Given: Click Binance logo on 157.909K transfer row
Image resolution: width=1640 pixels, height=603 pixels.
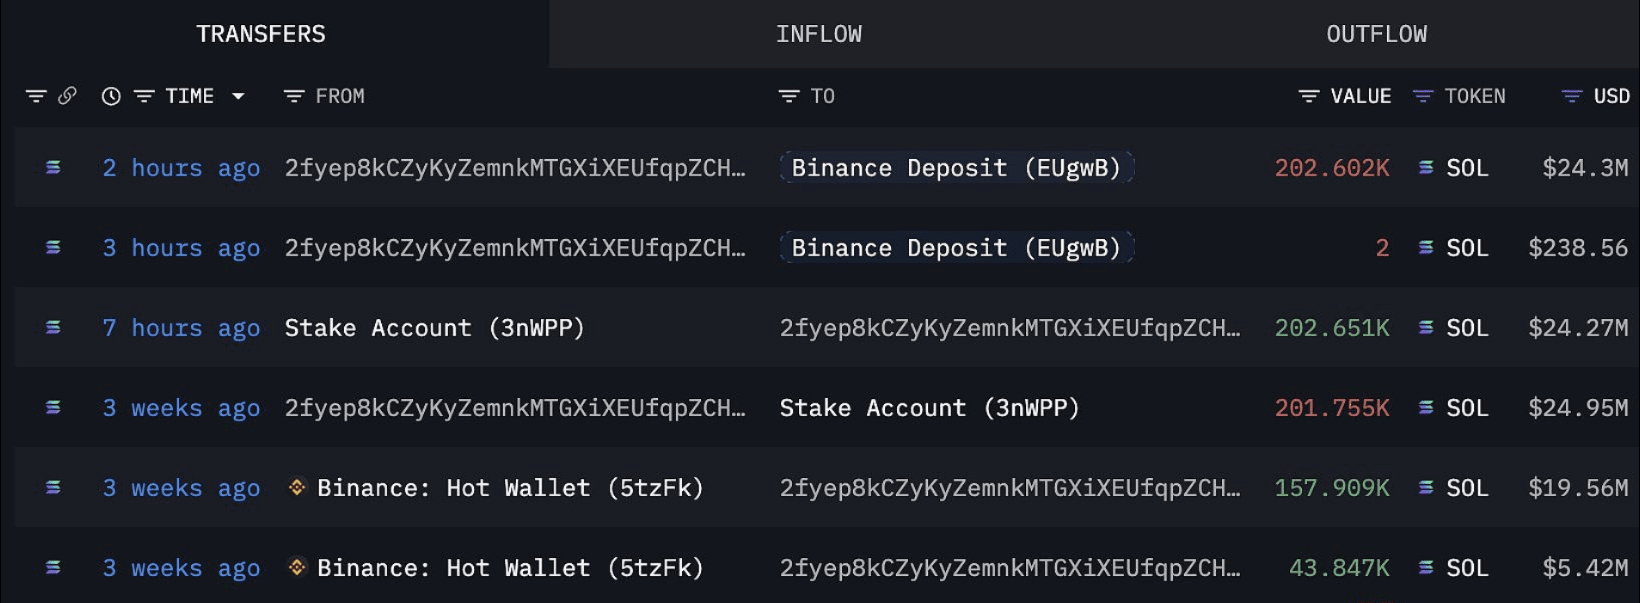Looking at the screenshot, I should click(297, 487).
